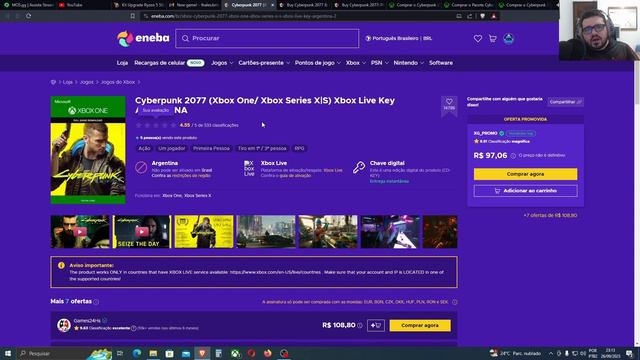Expand the Cartões-presente menu
640x360 pixels.
coord(264,63)
